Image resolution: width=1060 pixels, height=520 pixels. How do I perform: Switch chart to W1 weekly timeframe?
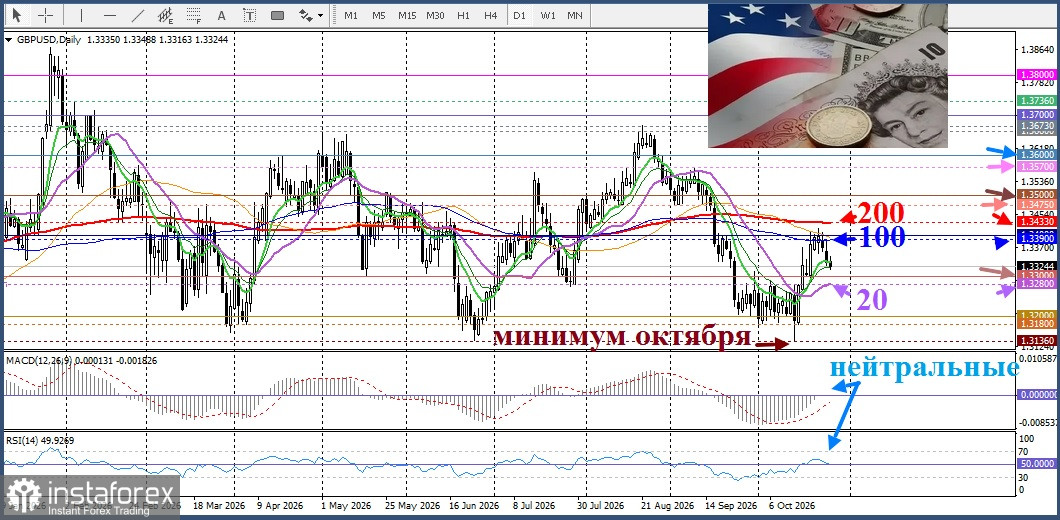click(x=548, y=15)
